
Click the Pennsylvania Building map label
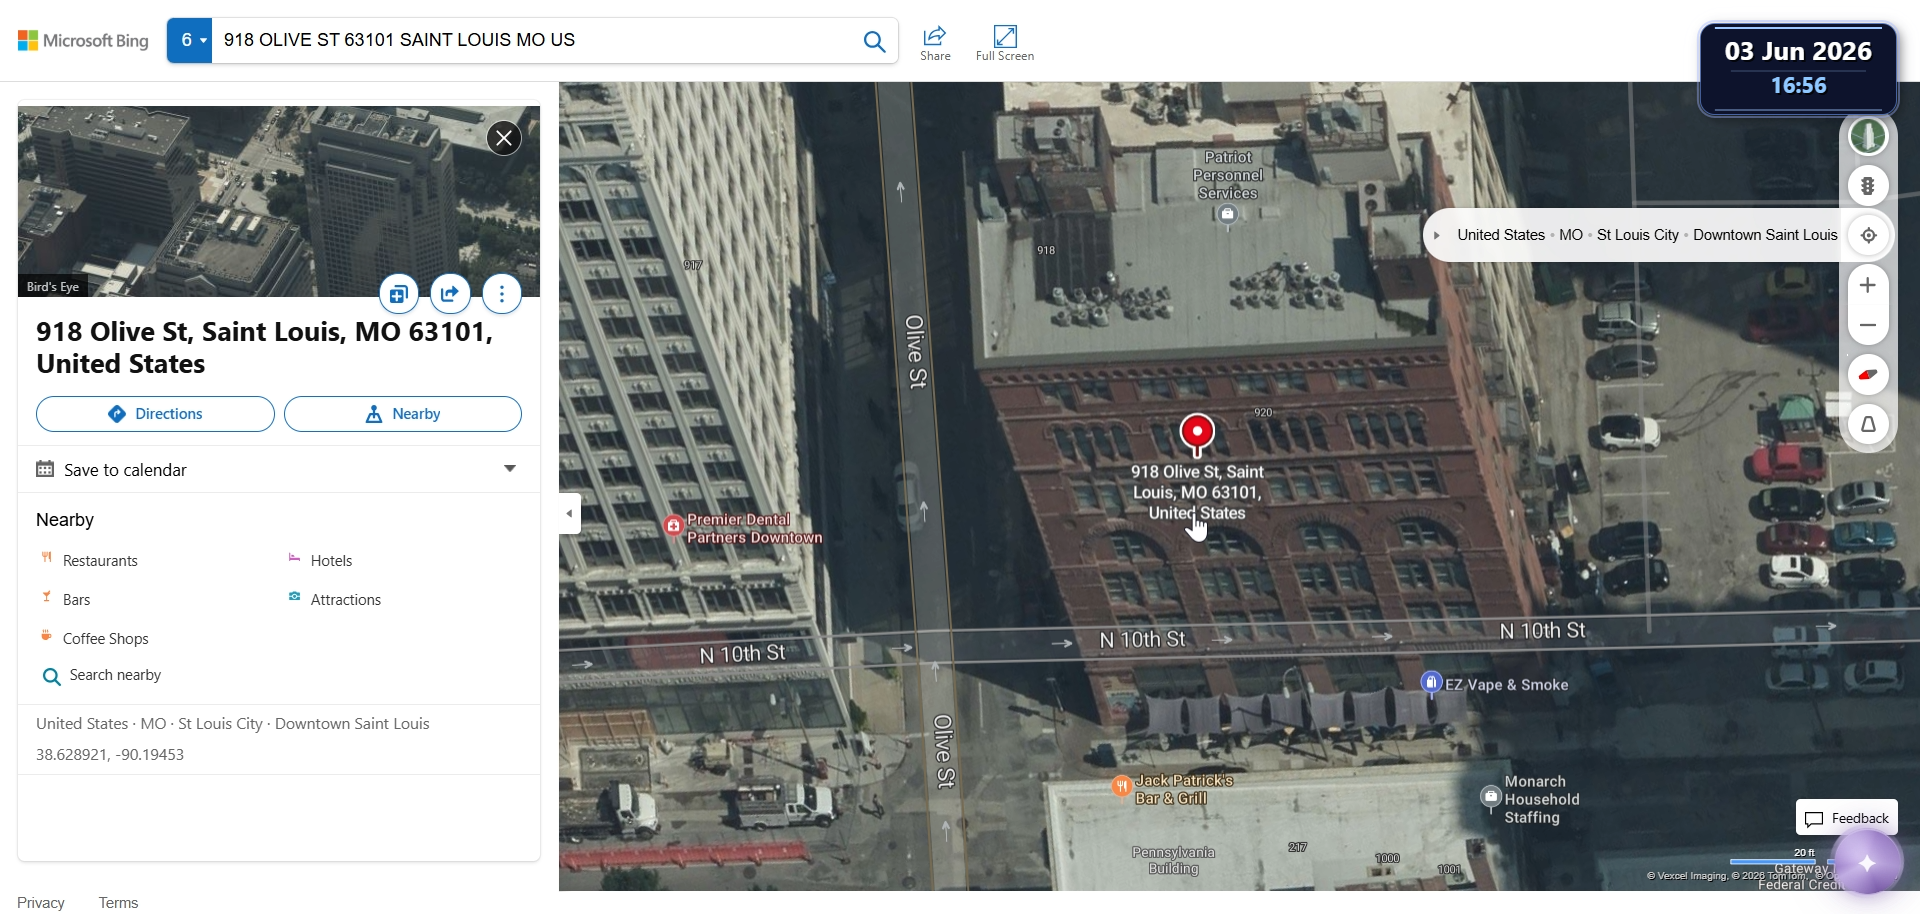click(x=1174, y=860)
